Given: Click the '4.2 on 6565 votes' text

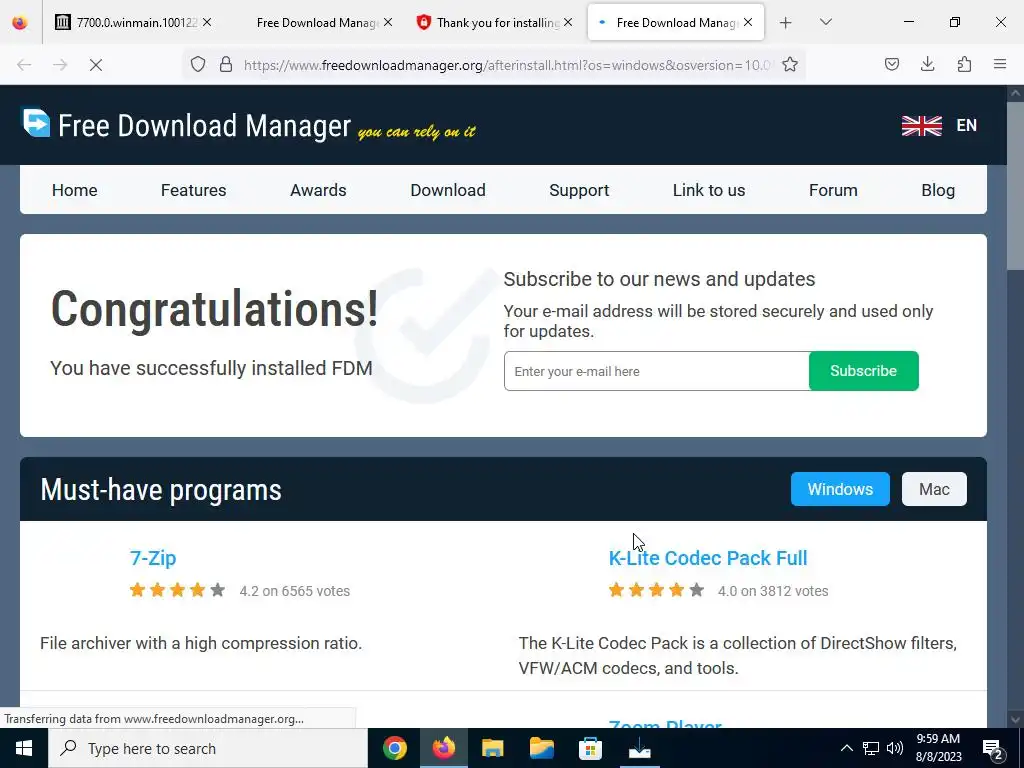Looking at the screenshot, I should click(x=295, y=591).
